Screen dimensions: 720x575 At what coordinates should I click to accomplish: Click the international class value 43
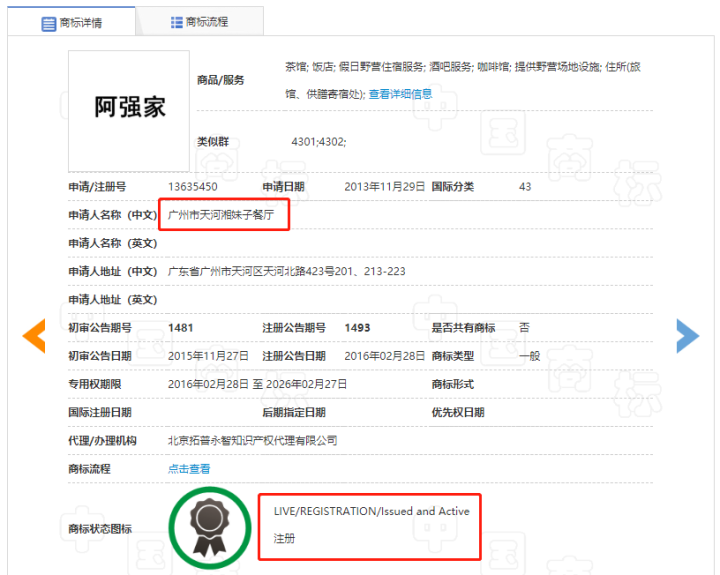525,187
